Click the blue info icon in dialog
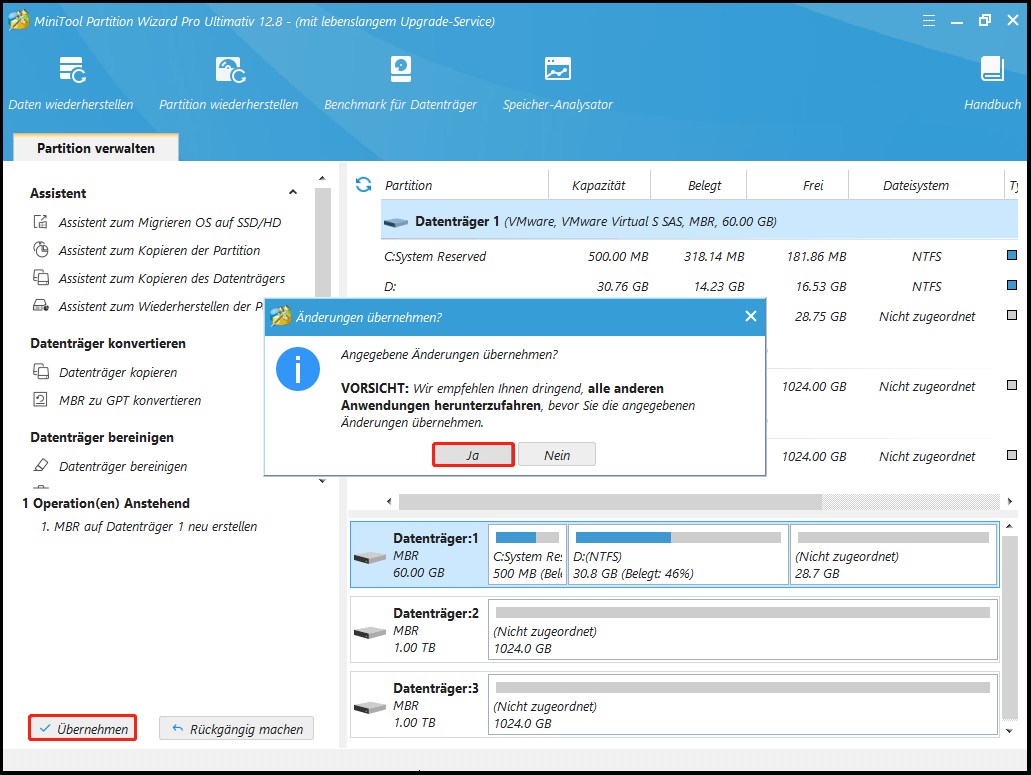The image size is (1031, 775). pyautogui.click(x=298, y=369)
